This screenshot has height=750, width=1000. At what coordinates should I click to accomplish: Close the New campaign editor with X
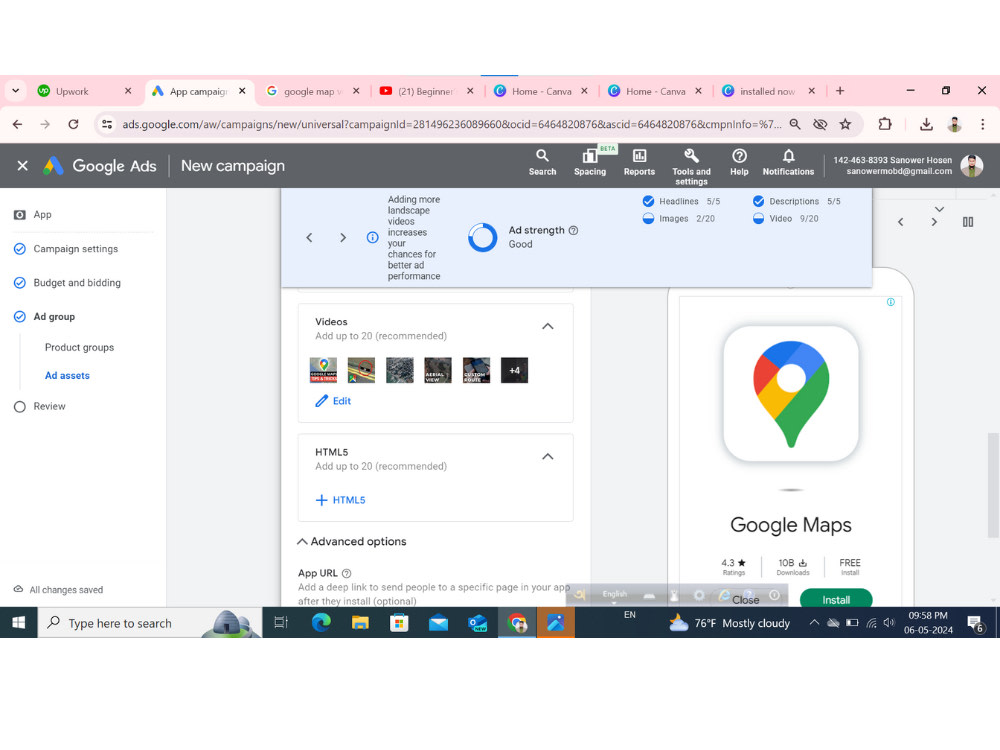22,166
